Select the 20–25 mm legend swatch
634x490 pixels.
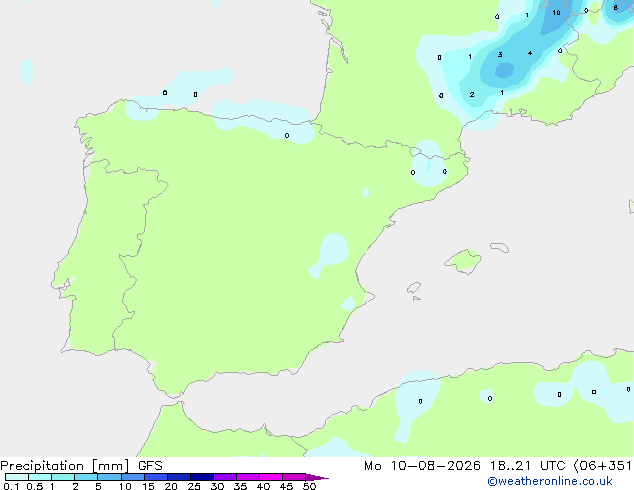point(178,477)
